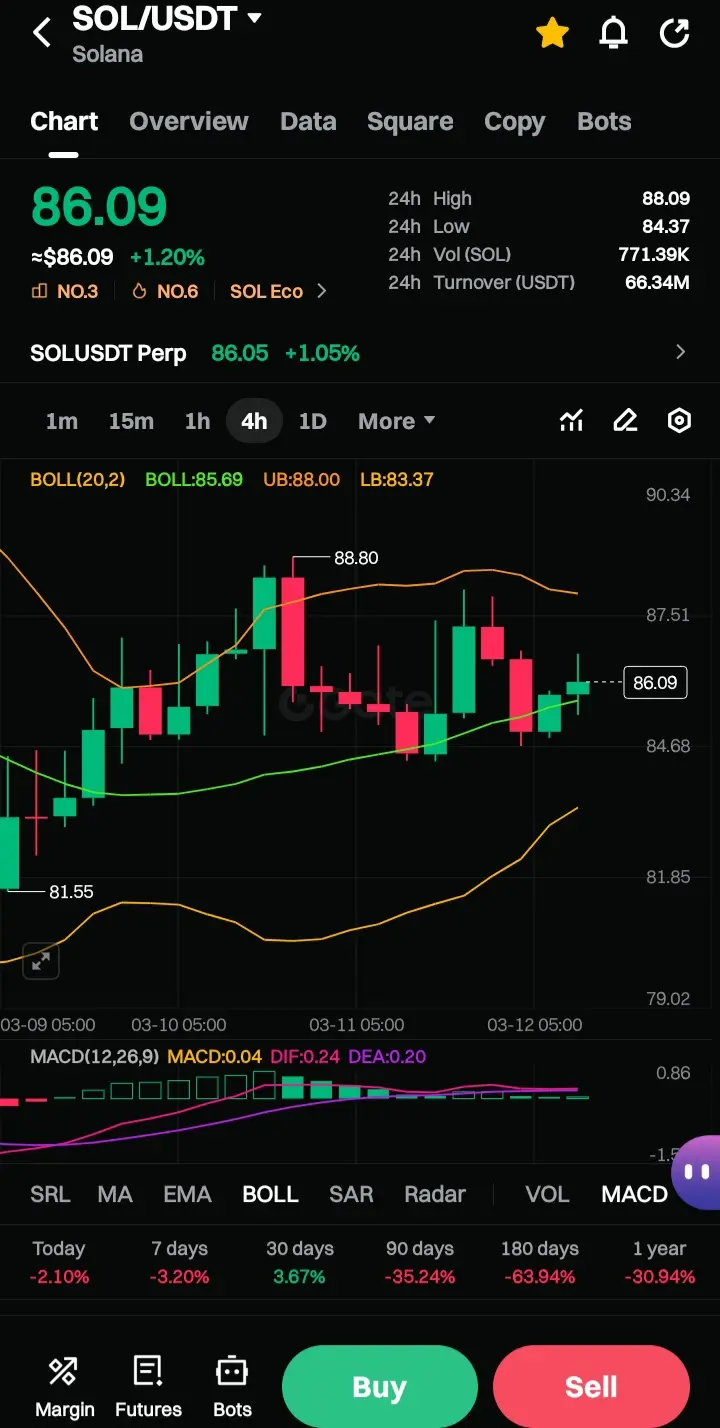Toggle the MACD sub-indicator
Viewport: 720px width, 1428px height.
(634, 1194)
